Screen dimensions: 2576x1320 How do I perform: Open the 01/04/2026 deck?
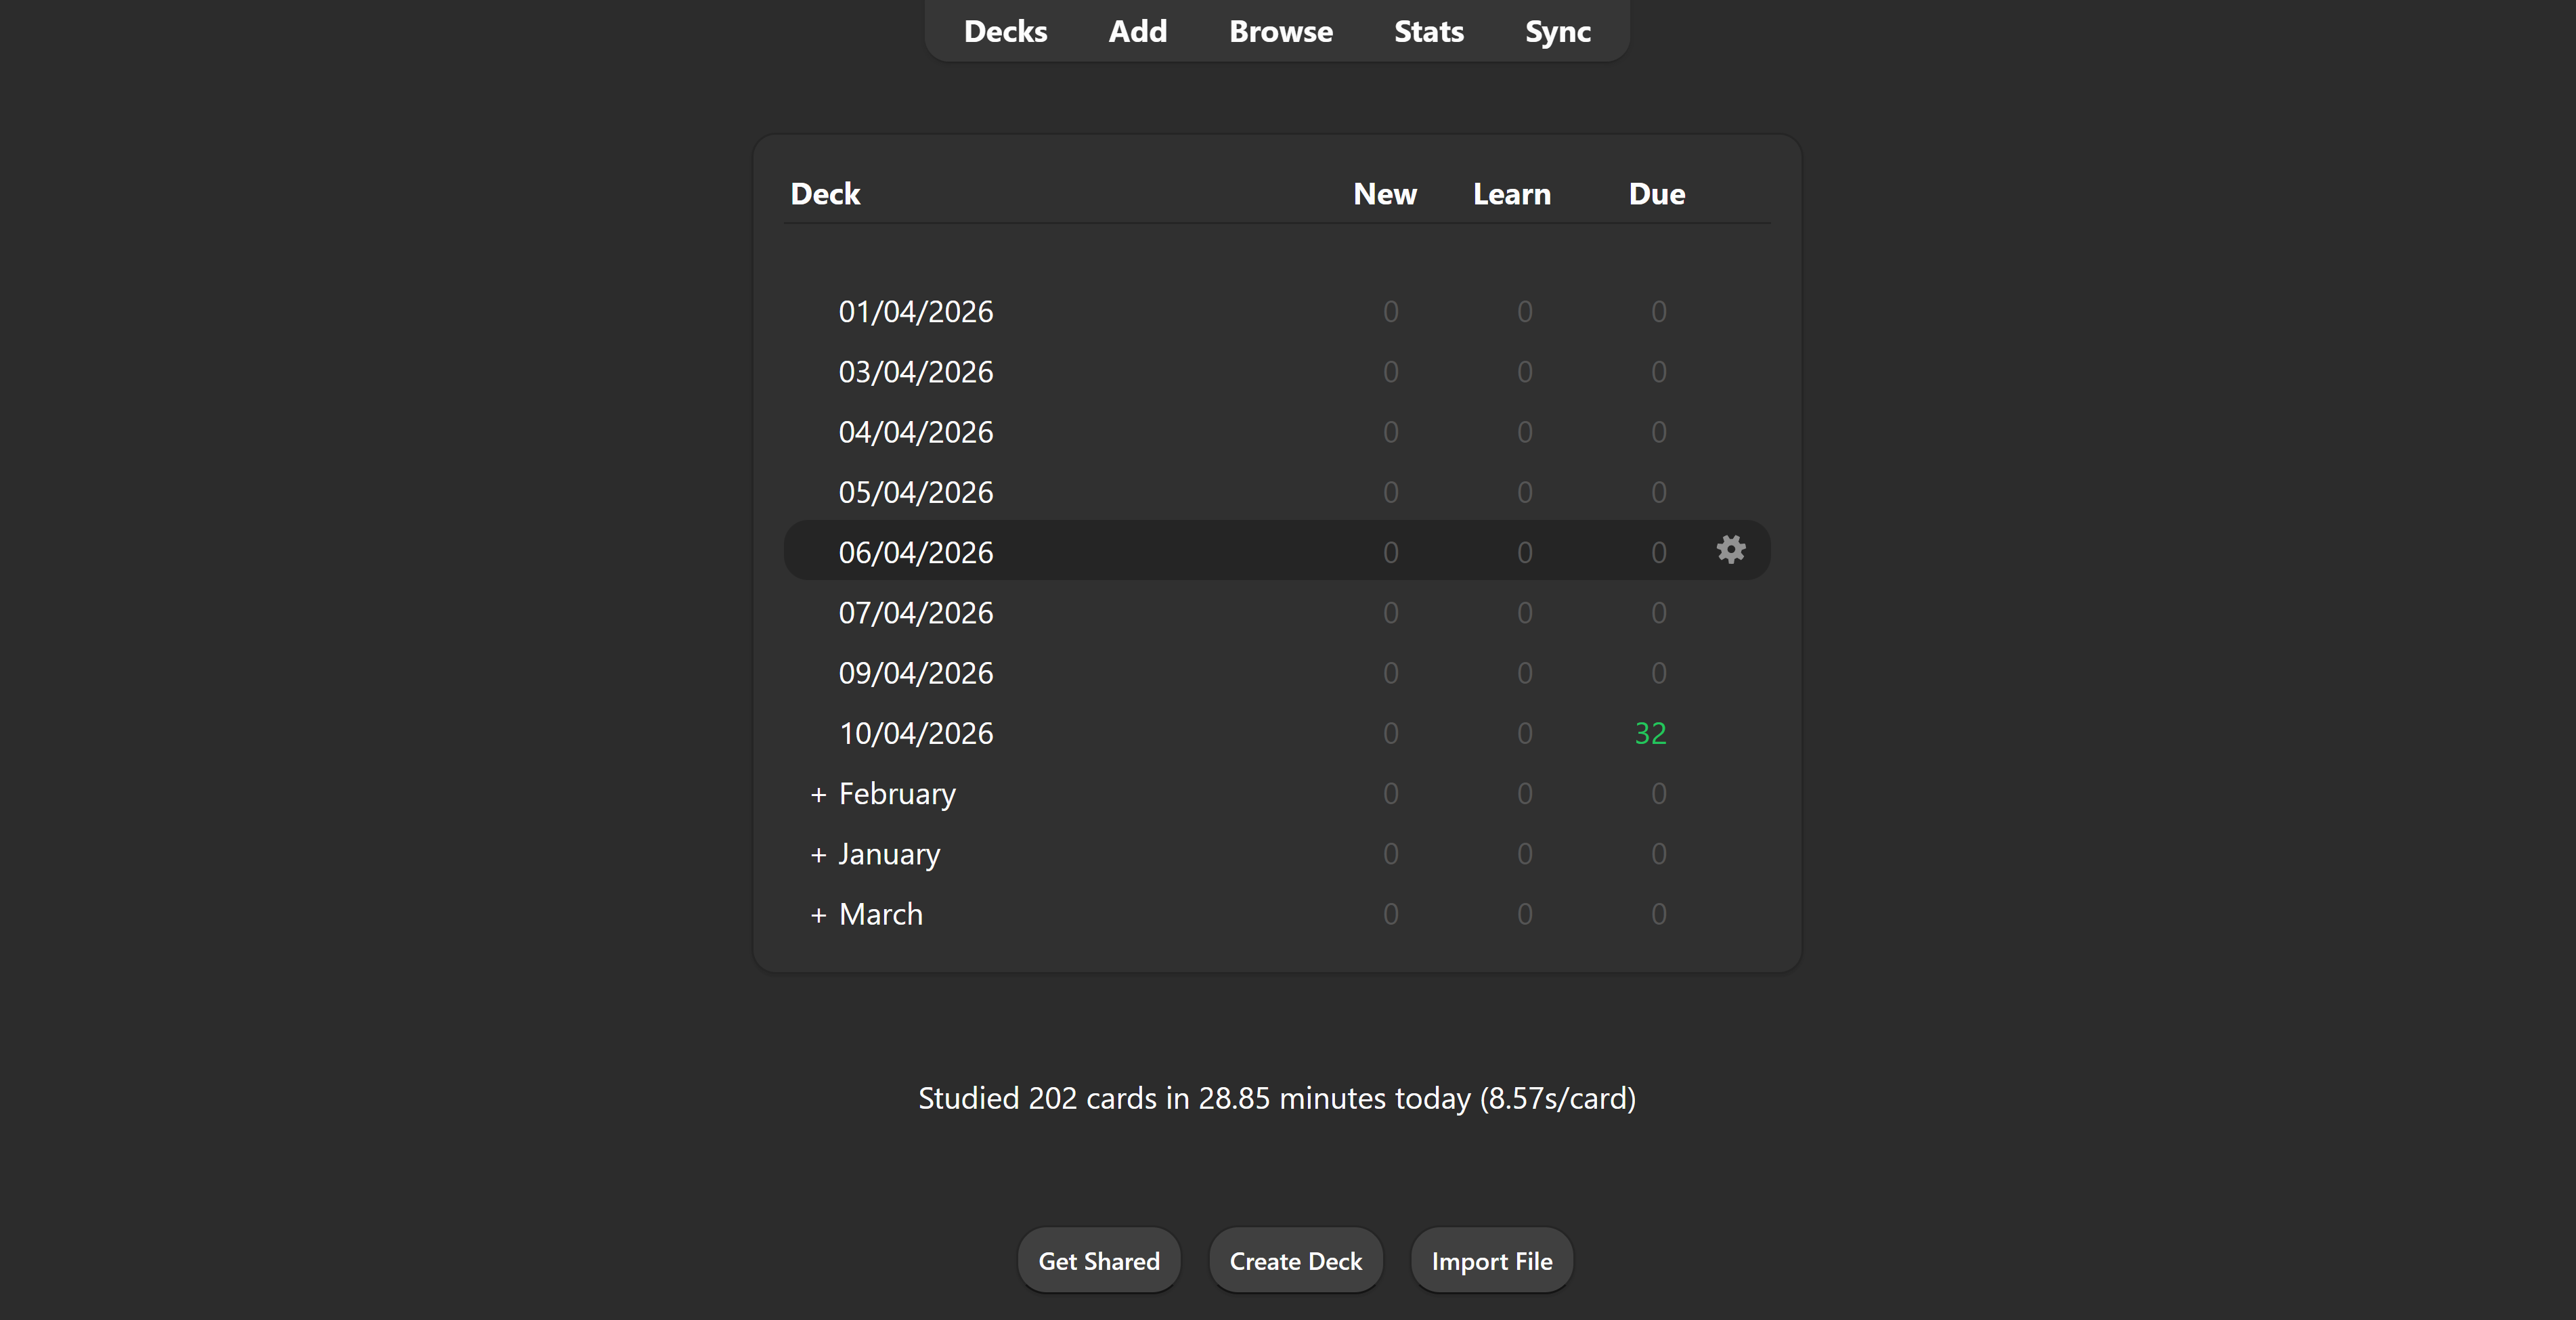[x=915, y=312]
